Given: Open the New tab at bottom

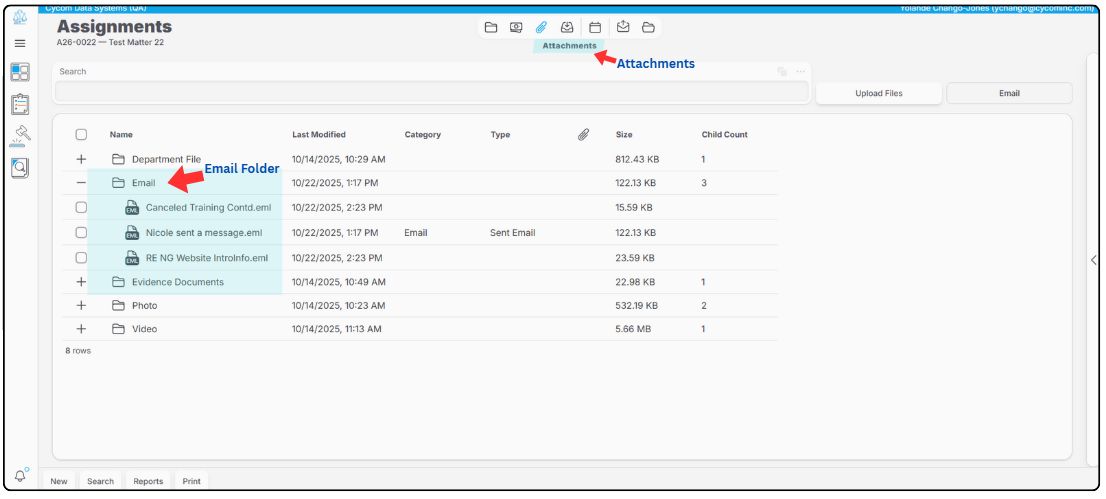Looking at the screenshot, I should pyautogui.click(x=59, y=481).
